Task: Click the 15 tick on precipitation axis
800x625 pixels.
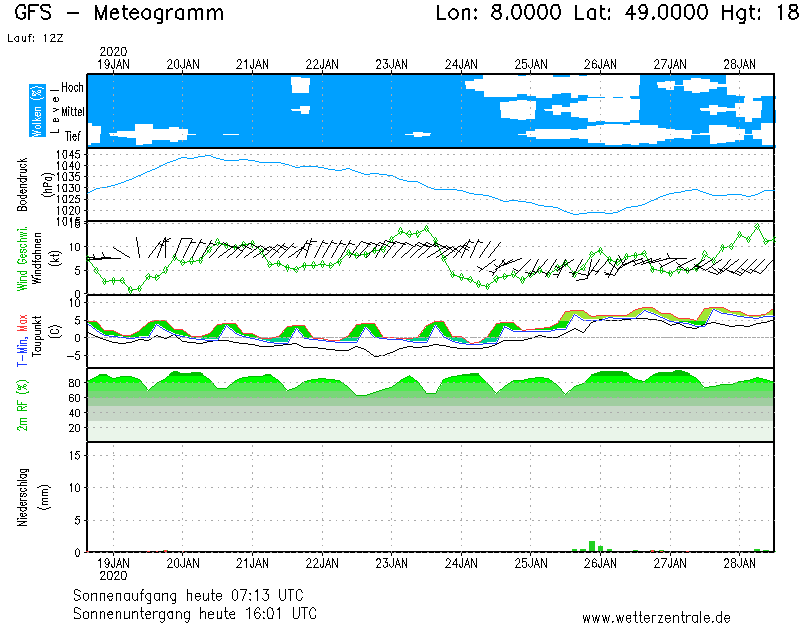Action: click(x=74, y=455)
